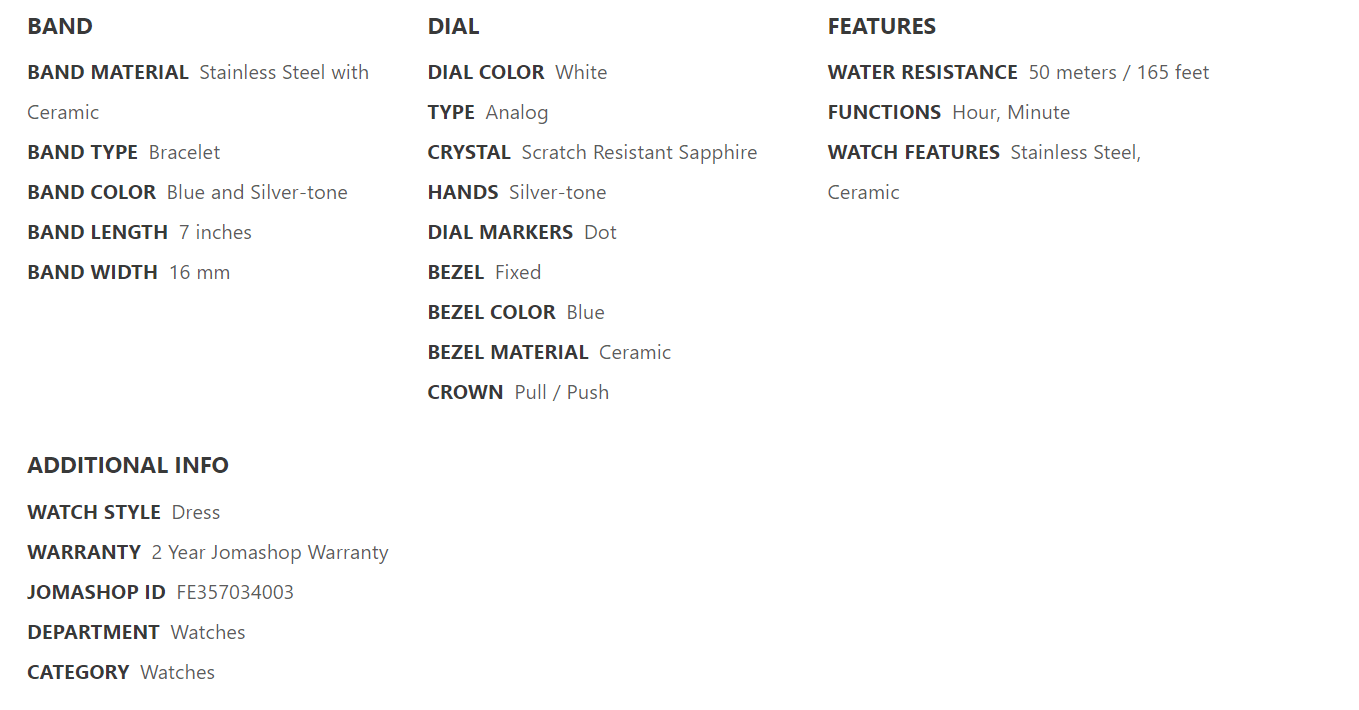Click 'Blue and Silver-tone' band color value
Image resolution: width=1359 pixels, height=710 pixels.
(x=257, y=192)
